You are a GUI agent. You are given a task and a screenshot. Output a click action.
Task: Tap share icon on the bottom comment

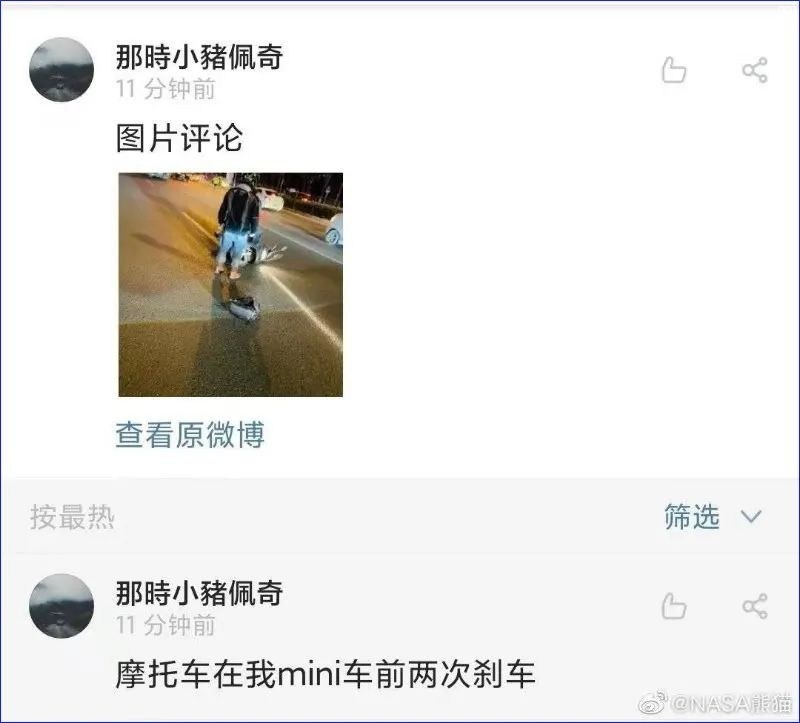click(x=755, y=606)
